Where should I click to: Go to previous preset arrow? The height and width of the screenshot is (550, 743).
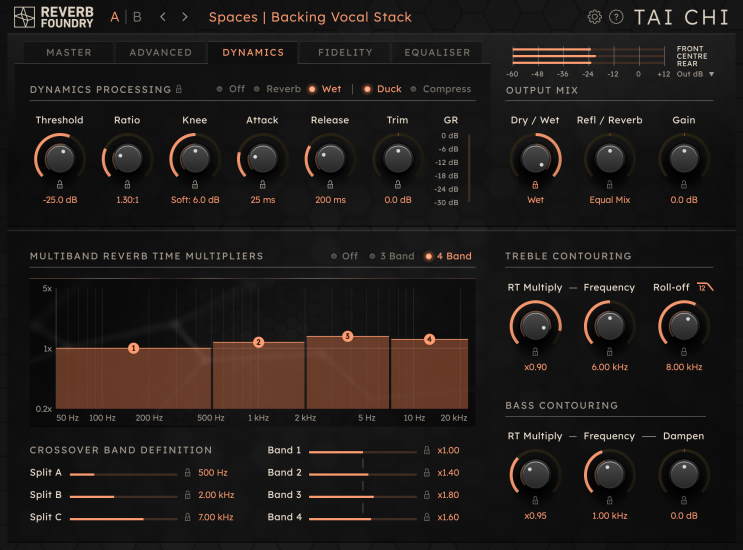coord(163,17)
